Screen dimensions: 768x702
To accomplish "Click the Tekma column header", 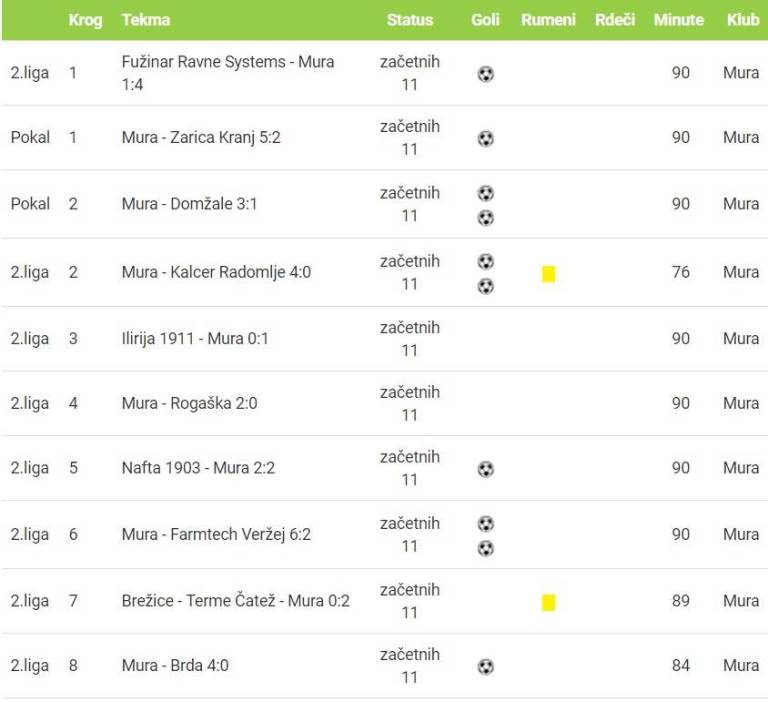I will [145, 20].
